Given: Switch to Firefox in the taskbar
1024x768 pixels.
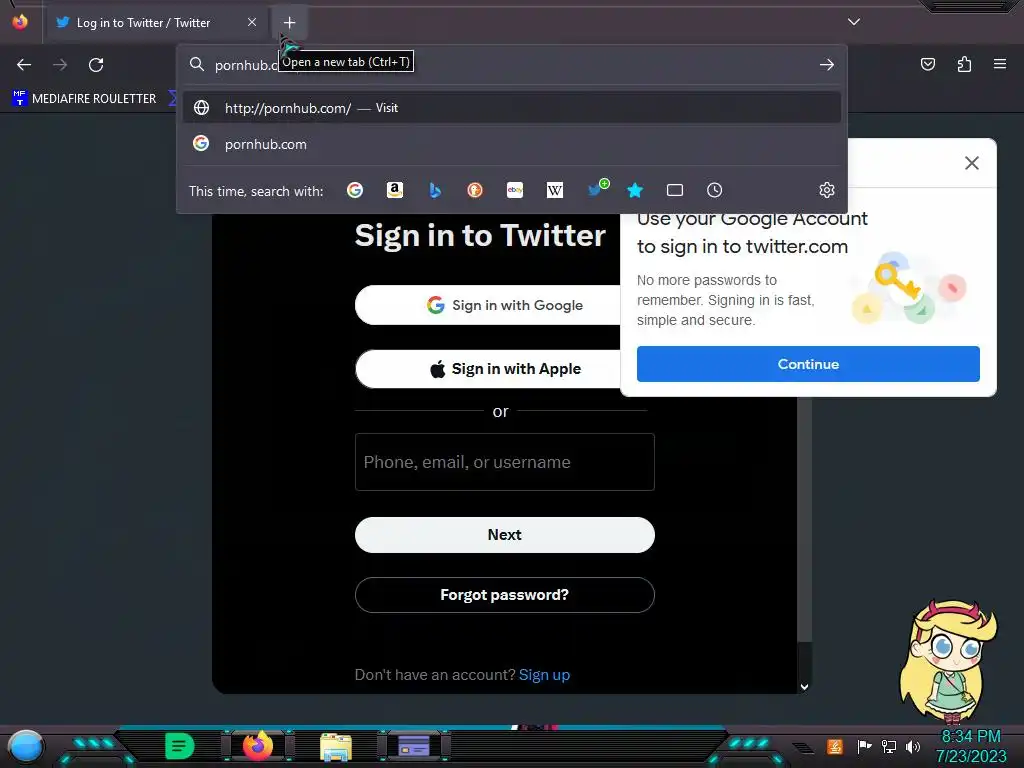Looking at the screenshot, I should 257,745.
